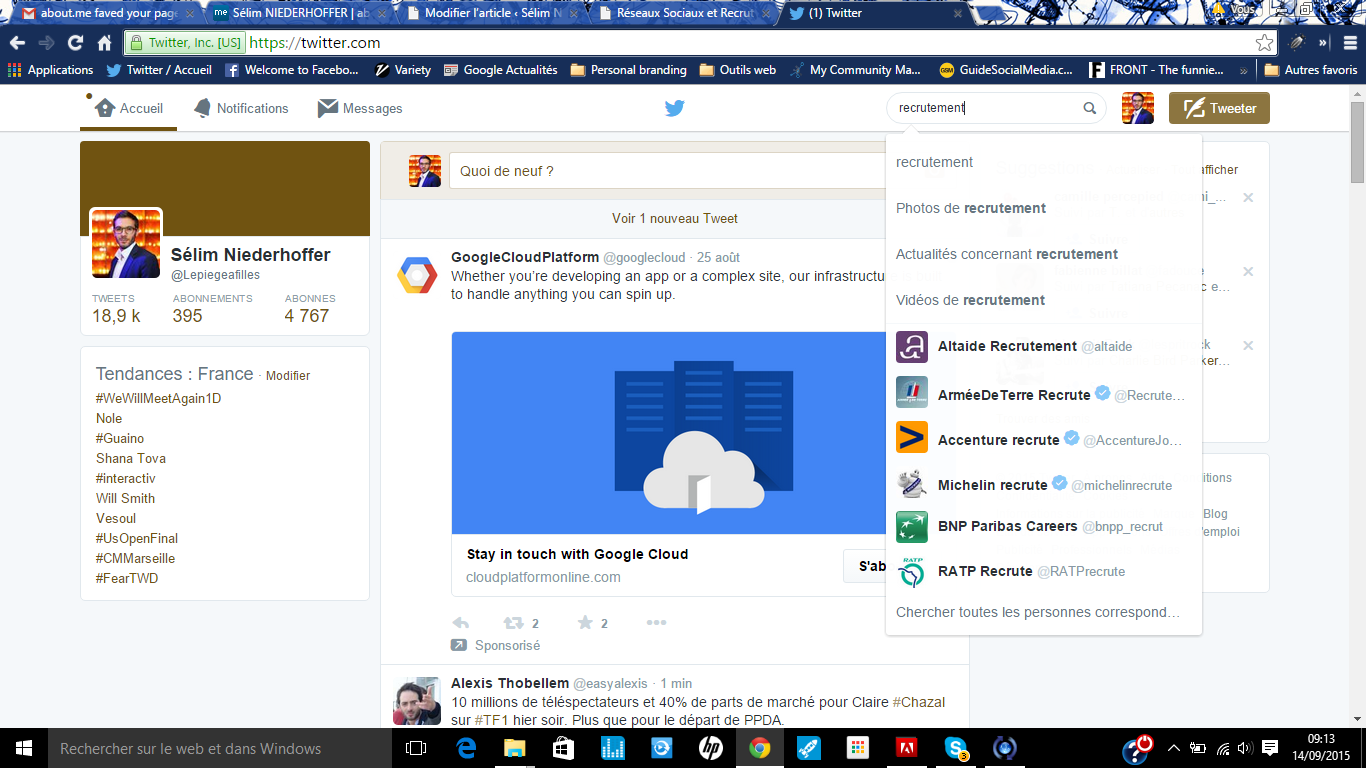Click the Alexis Thobellem avatar

pos(417,701)
